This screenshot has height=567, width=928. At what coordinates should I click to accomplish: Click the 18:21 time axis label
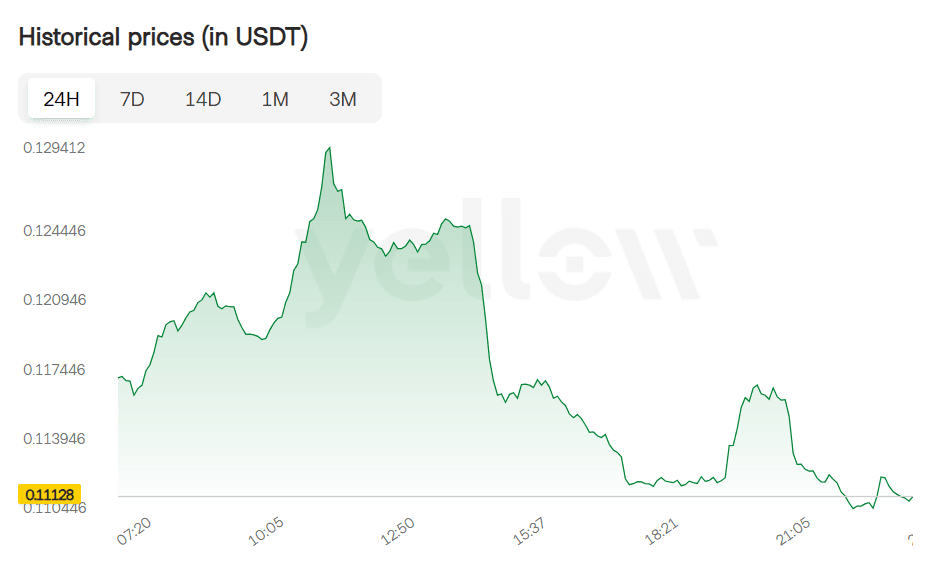point(663,531)
